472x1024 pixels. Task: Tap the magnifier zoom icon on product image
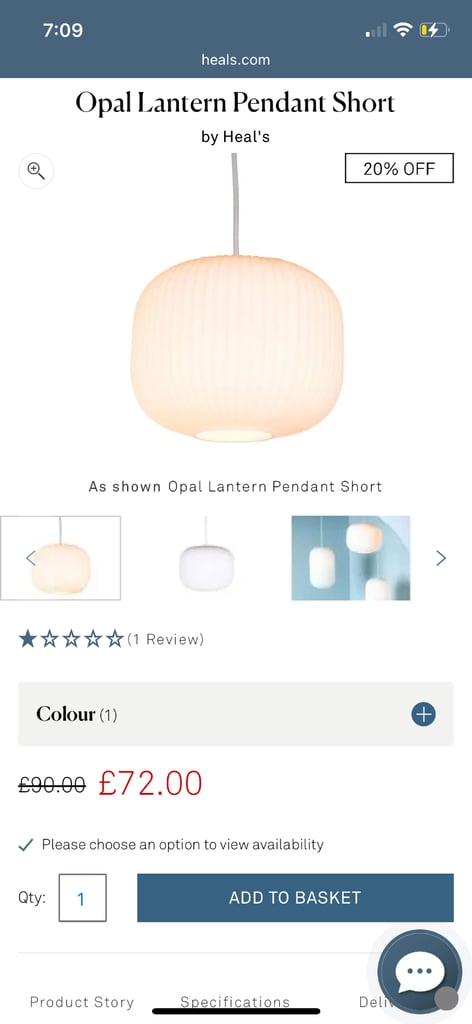click(x=36, y=171)
